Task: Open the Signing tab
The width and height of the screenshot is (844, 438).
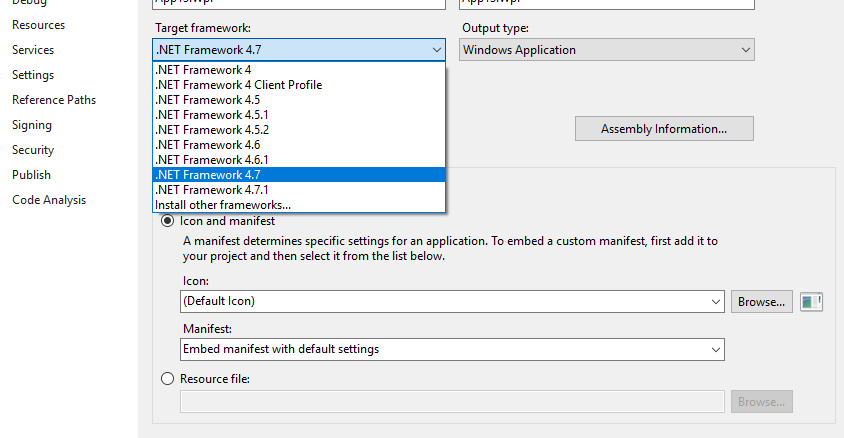Action: 32,125
